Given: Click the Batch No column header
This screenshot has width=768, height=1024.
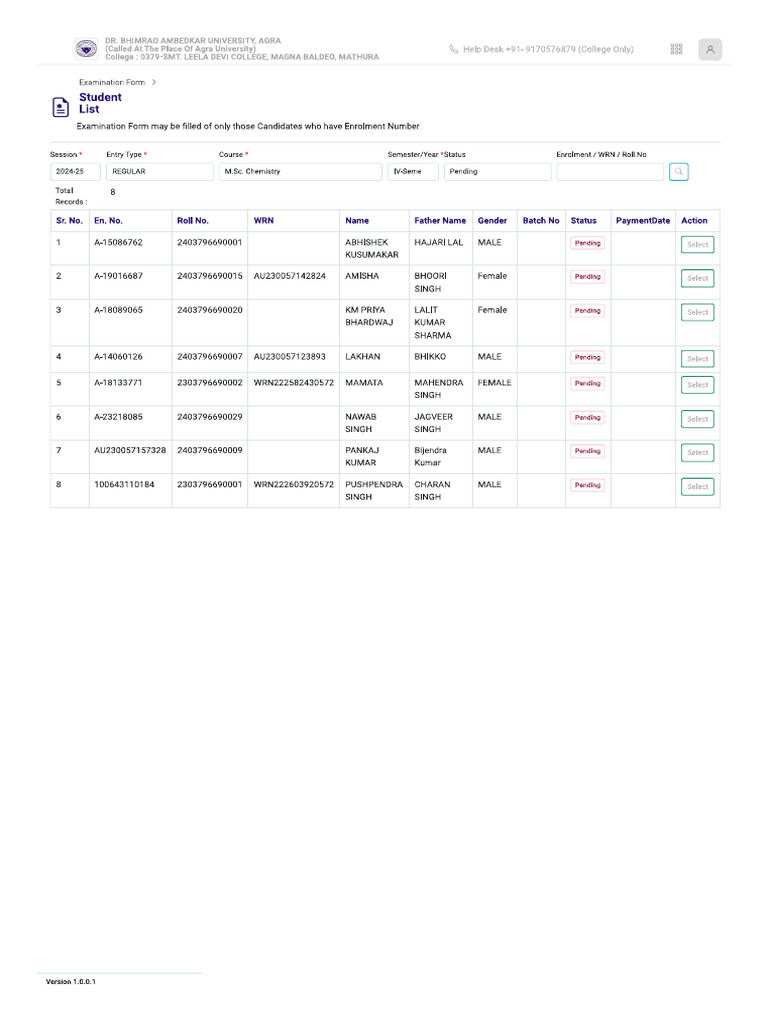Looking at the screenshot, I should click(x=541, y=221).
